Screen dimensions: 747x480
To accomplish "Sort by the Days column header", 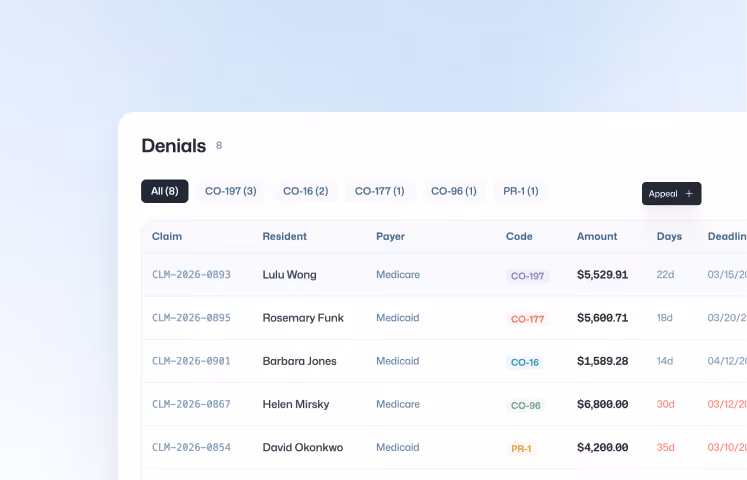I will (x=669, y=236).
